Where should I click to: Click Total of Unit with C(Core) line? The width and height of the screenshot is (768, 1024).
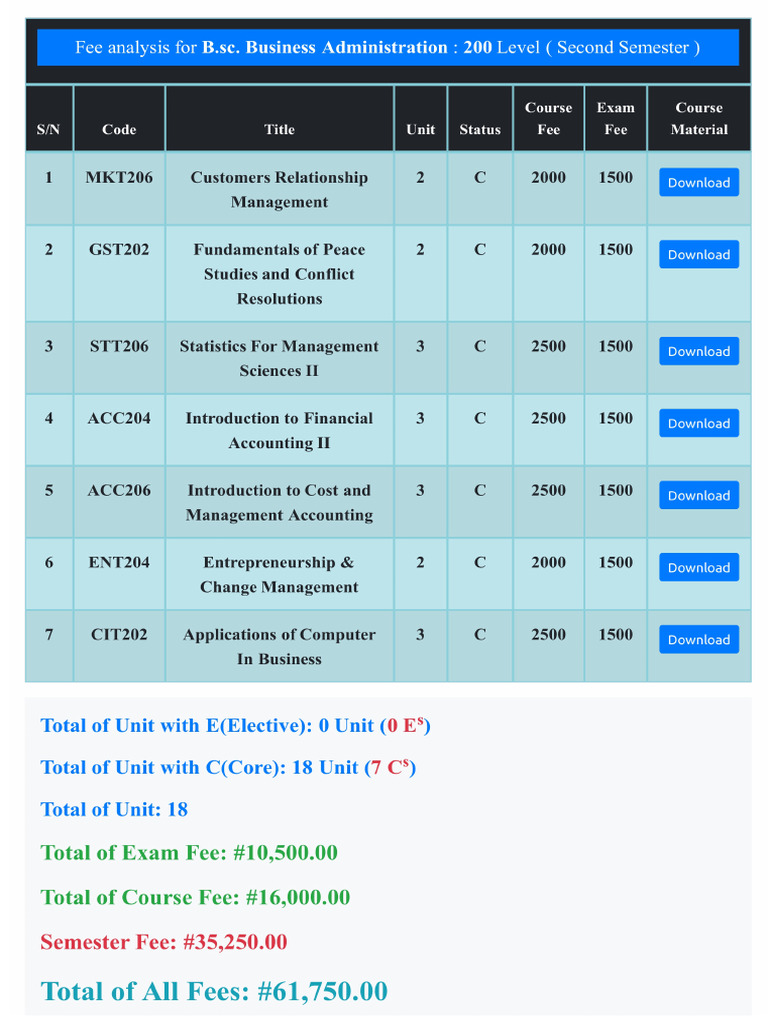[228, 767]
